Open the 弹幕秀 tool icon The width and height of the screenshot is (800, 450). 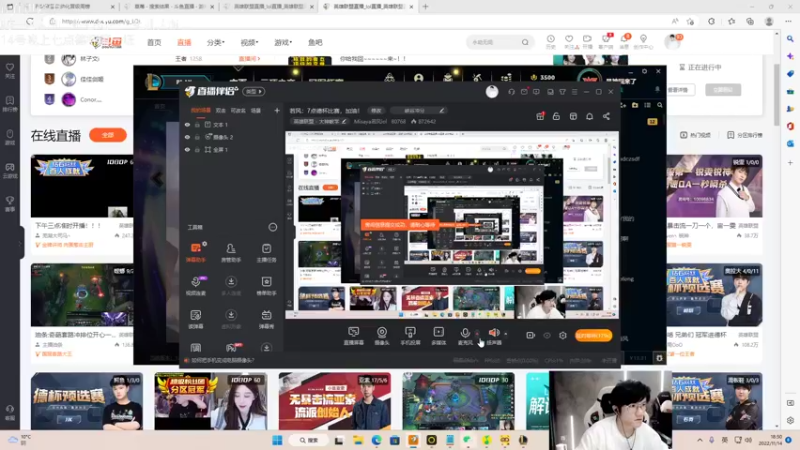[266, 318]
